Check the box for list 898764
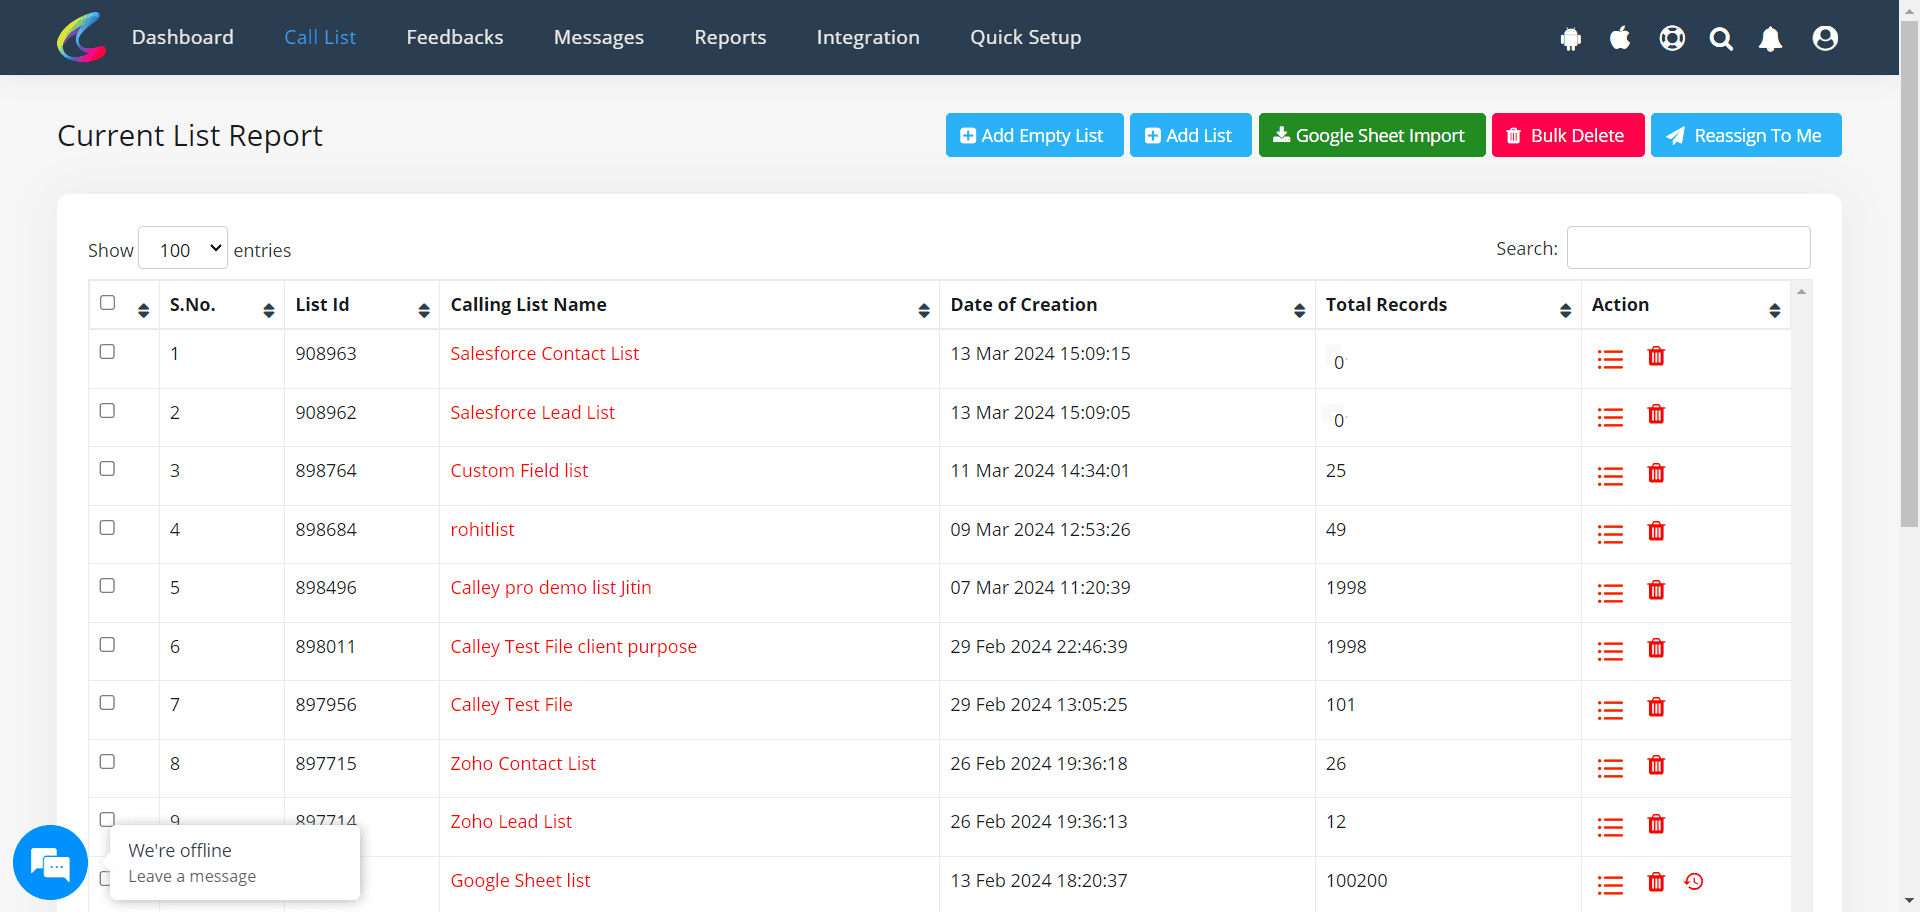Viewport: 1920px width, 912px height. coord(108,468)
